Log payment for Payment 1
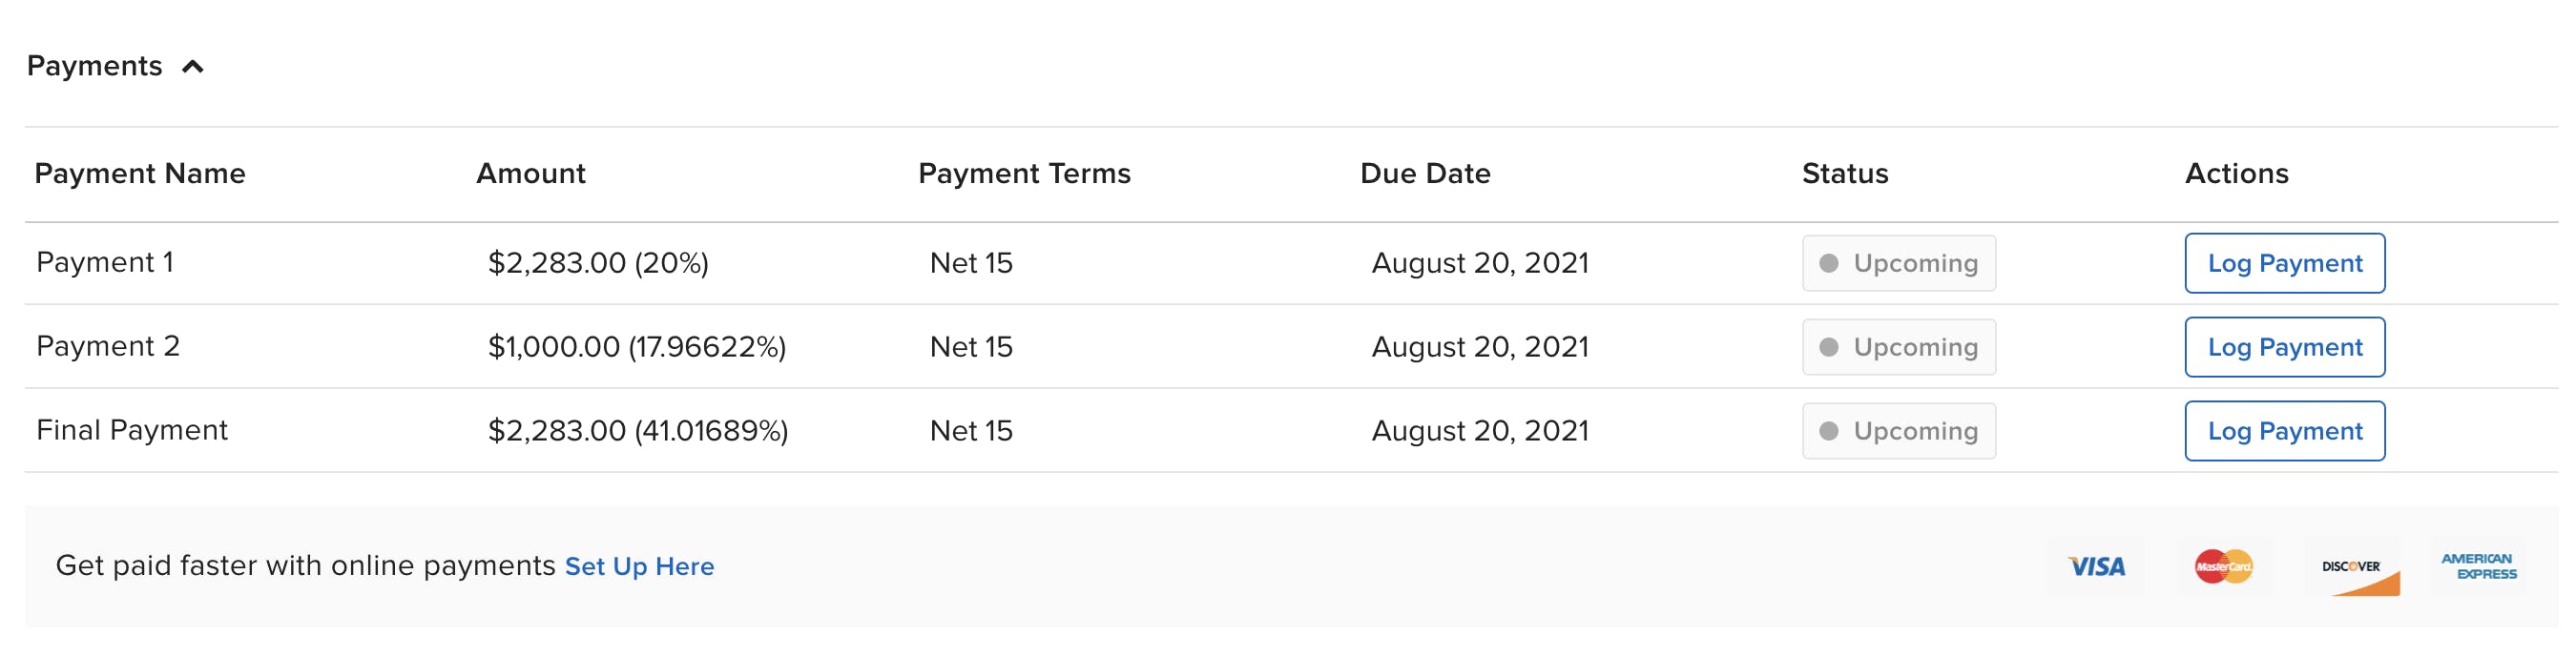 [x=2284, y=263]
